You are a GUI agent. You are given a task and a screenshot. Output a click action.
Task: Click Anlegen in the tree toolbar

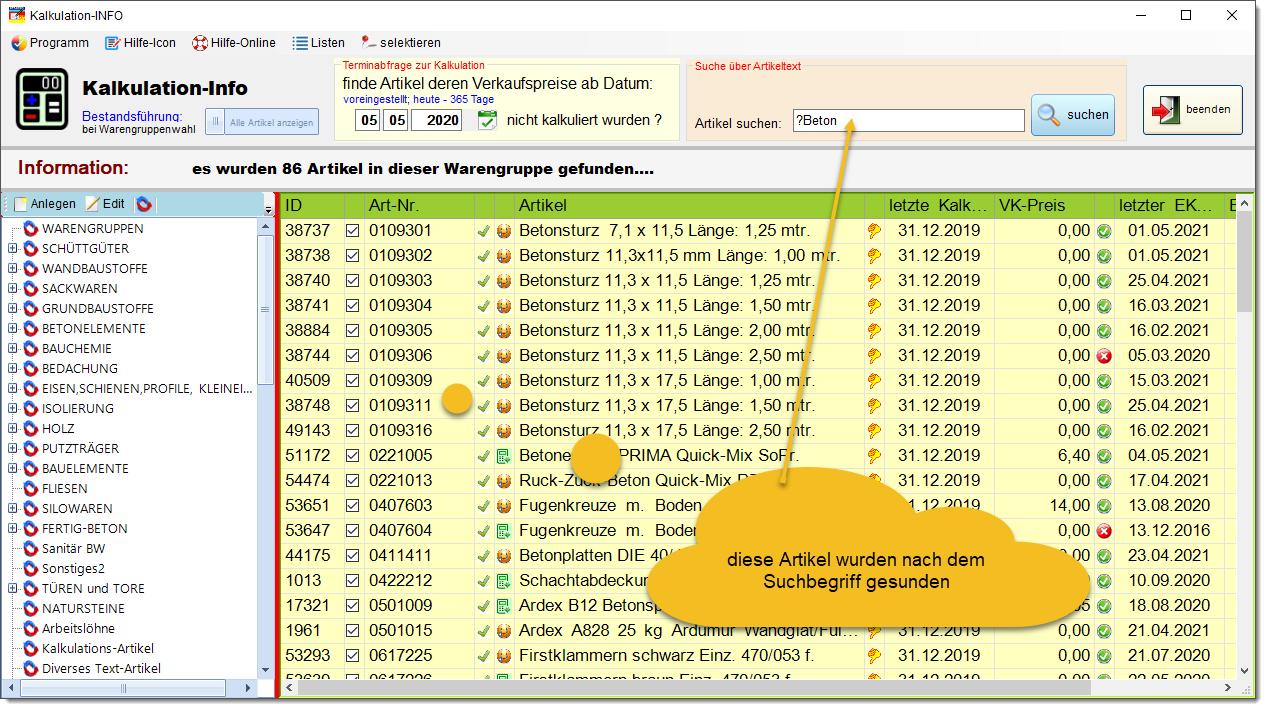point(45,204)
